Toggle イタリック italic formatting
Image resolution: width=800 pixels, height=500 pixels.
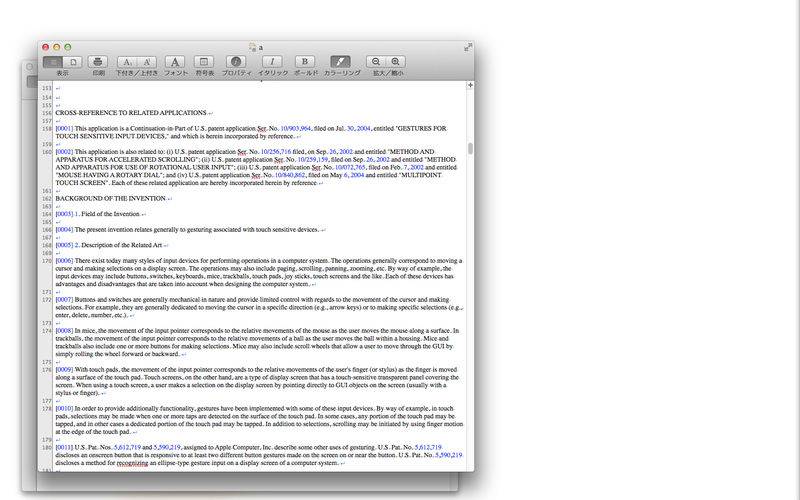coord(272,62)
